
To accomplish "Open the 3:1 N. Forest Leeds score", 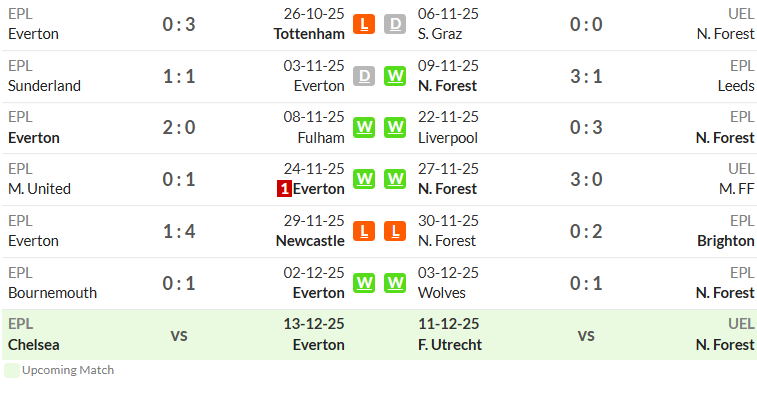I will tap(586, 76).
